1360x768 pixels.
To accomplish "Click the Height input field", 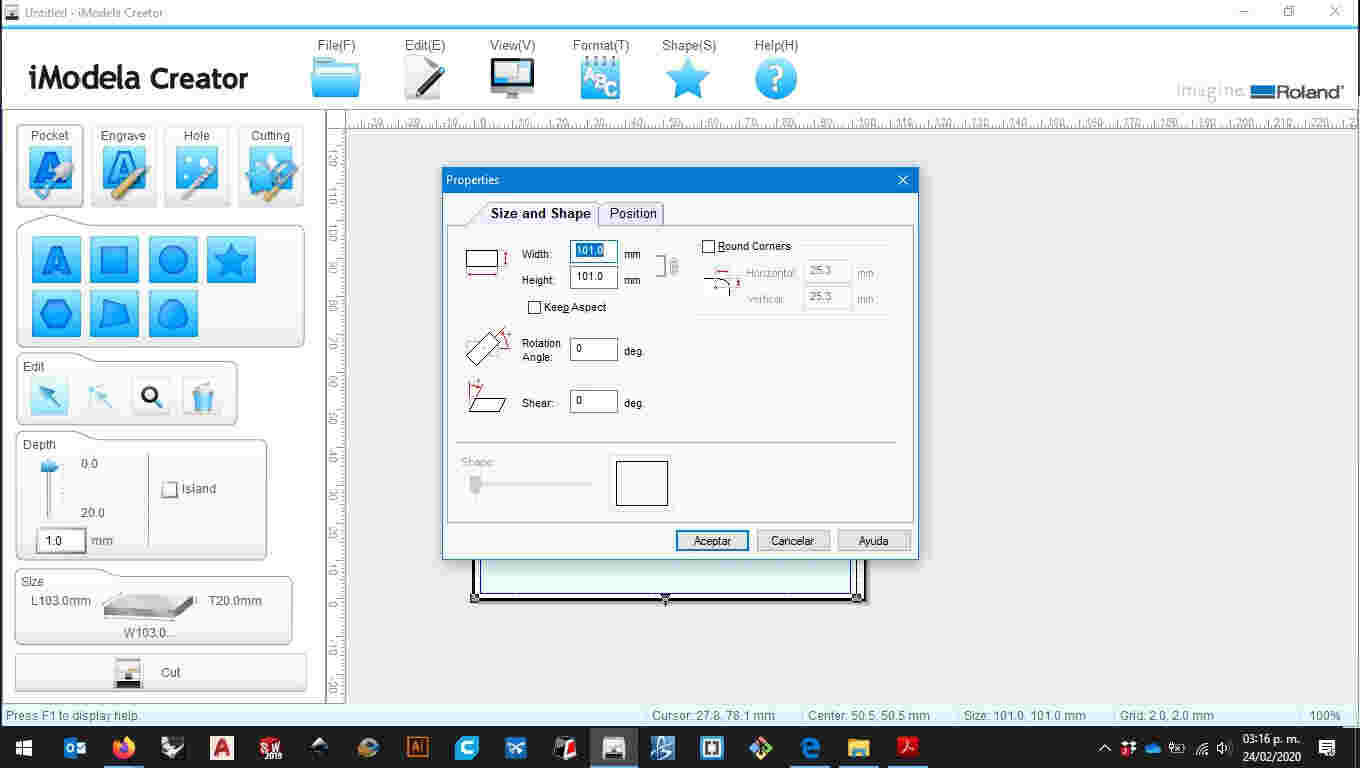I will [594, 277].
